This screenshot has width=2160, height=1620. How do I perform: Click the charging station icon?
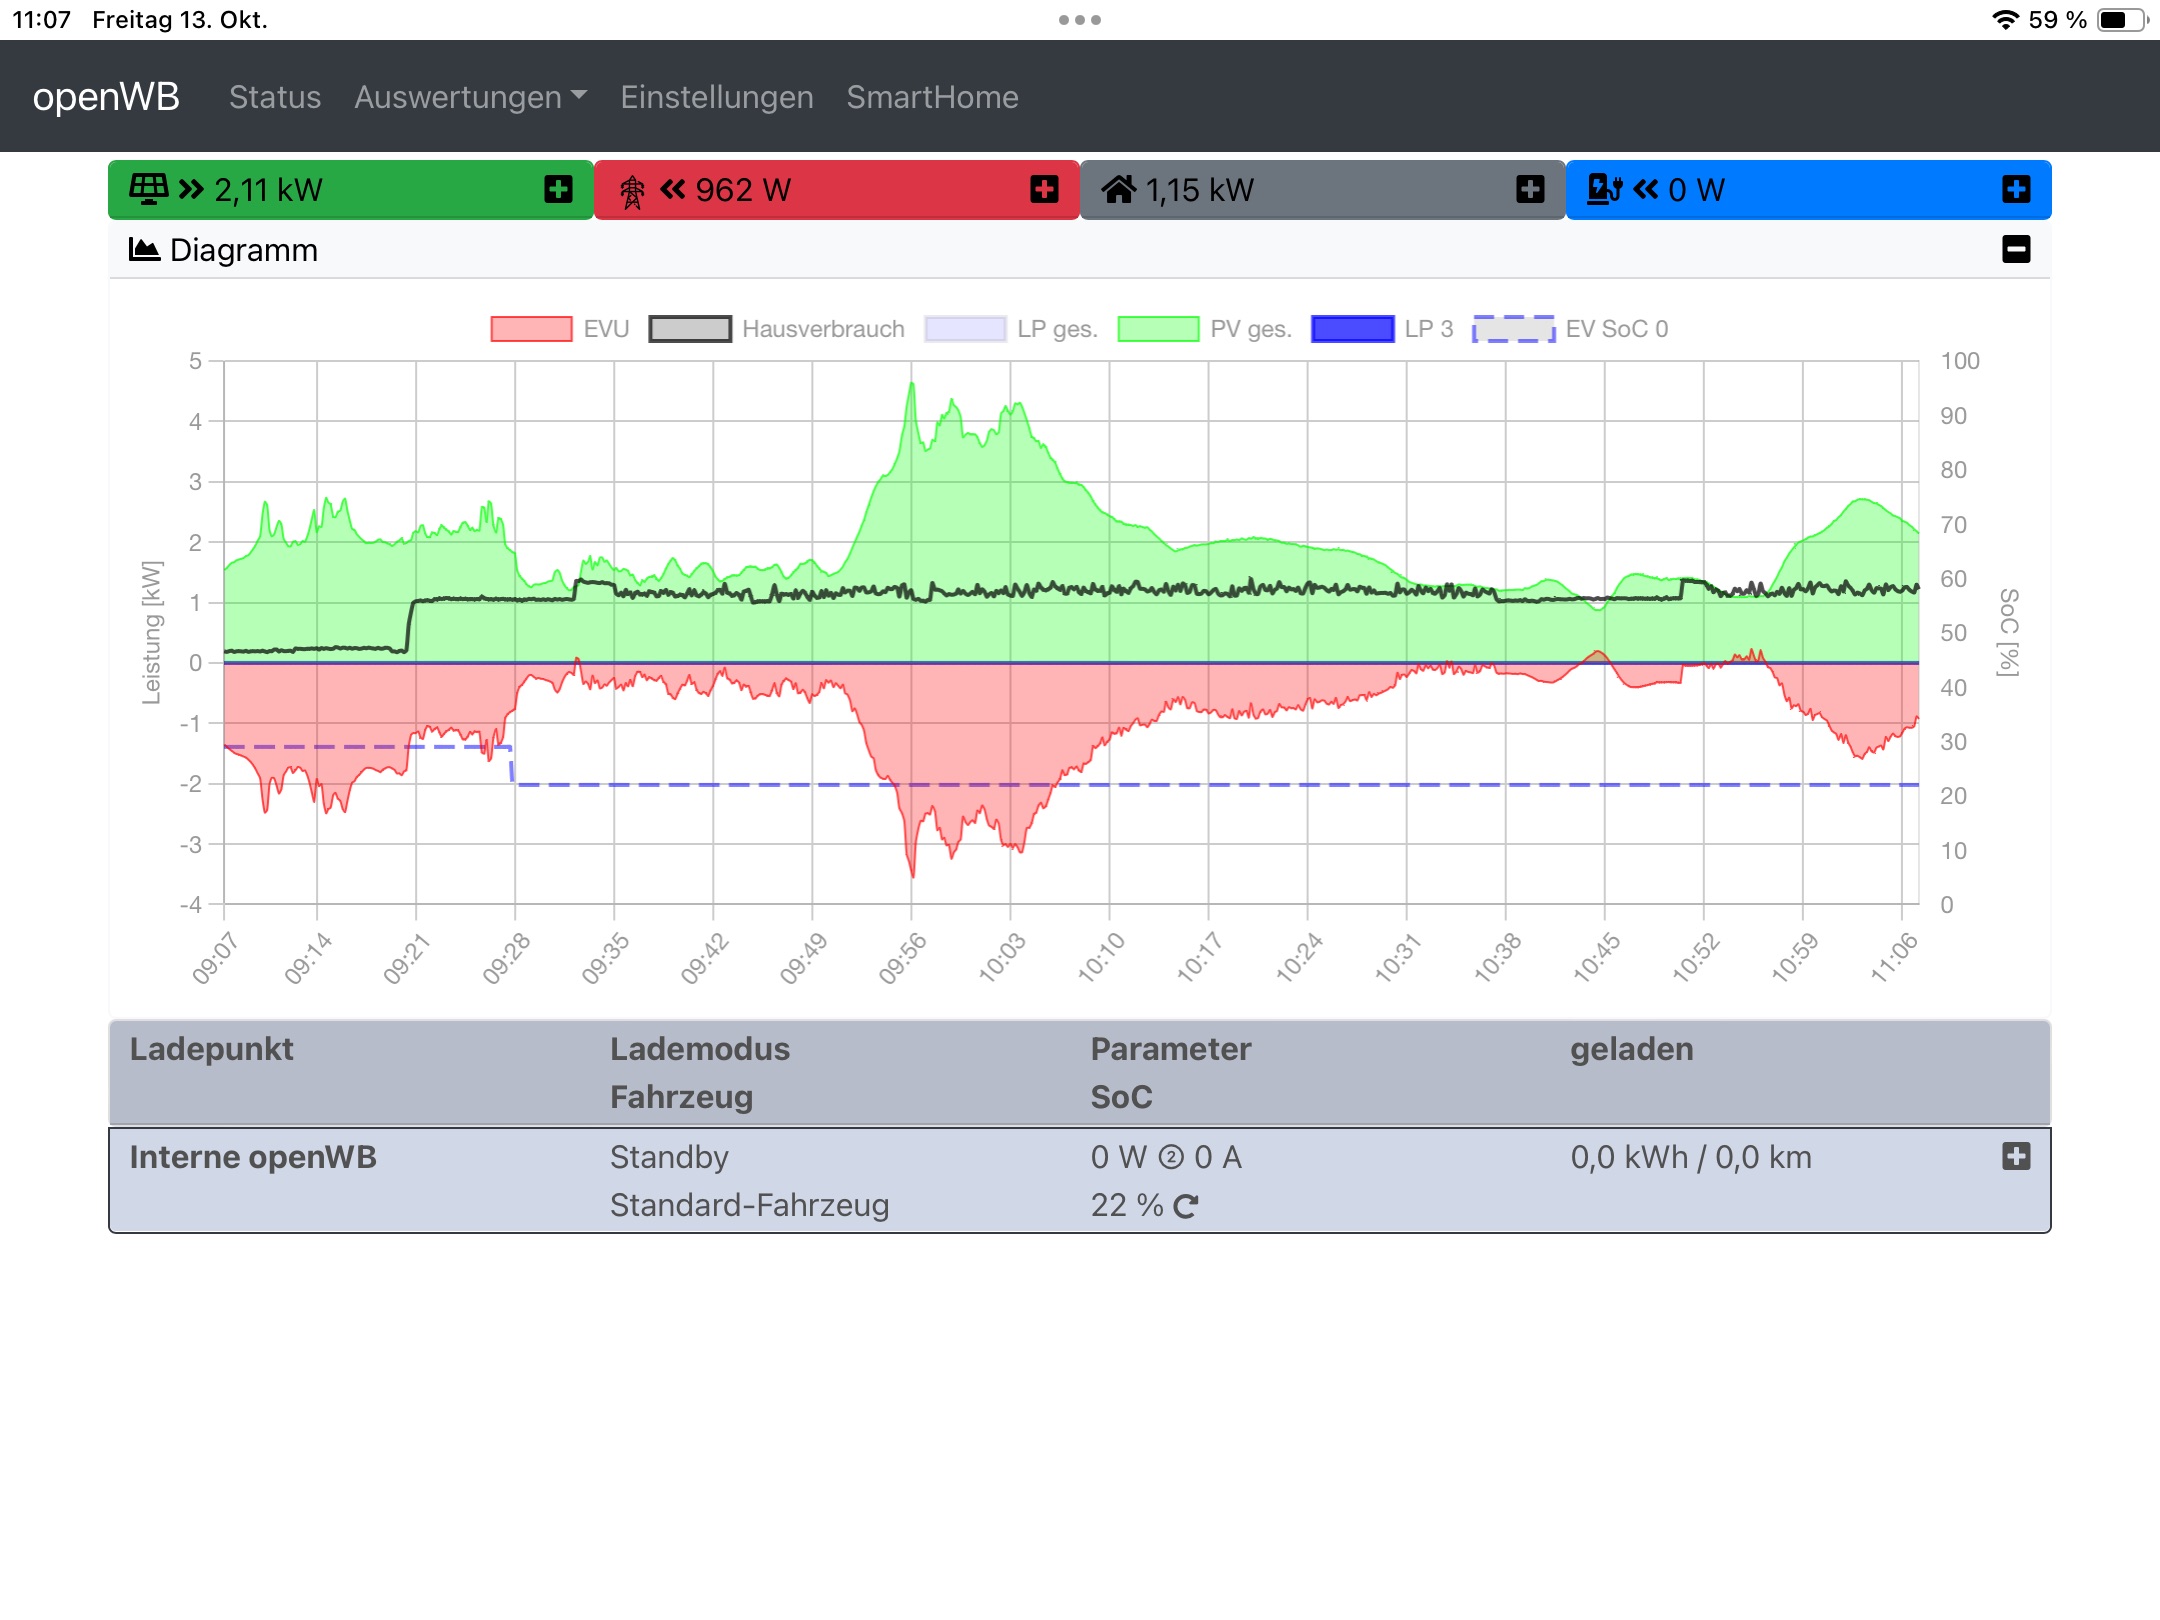(1604, 189)
